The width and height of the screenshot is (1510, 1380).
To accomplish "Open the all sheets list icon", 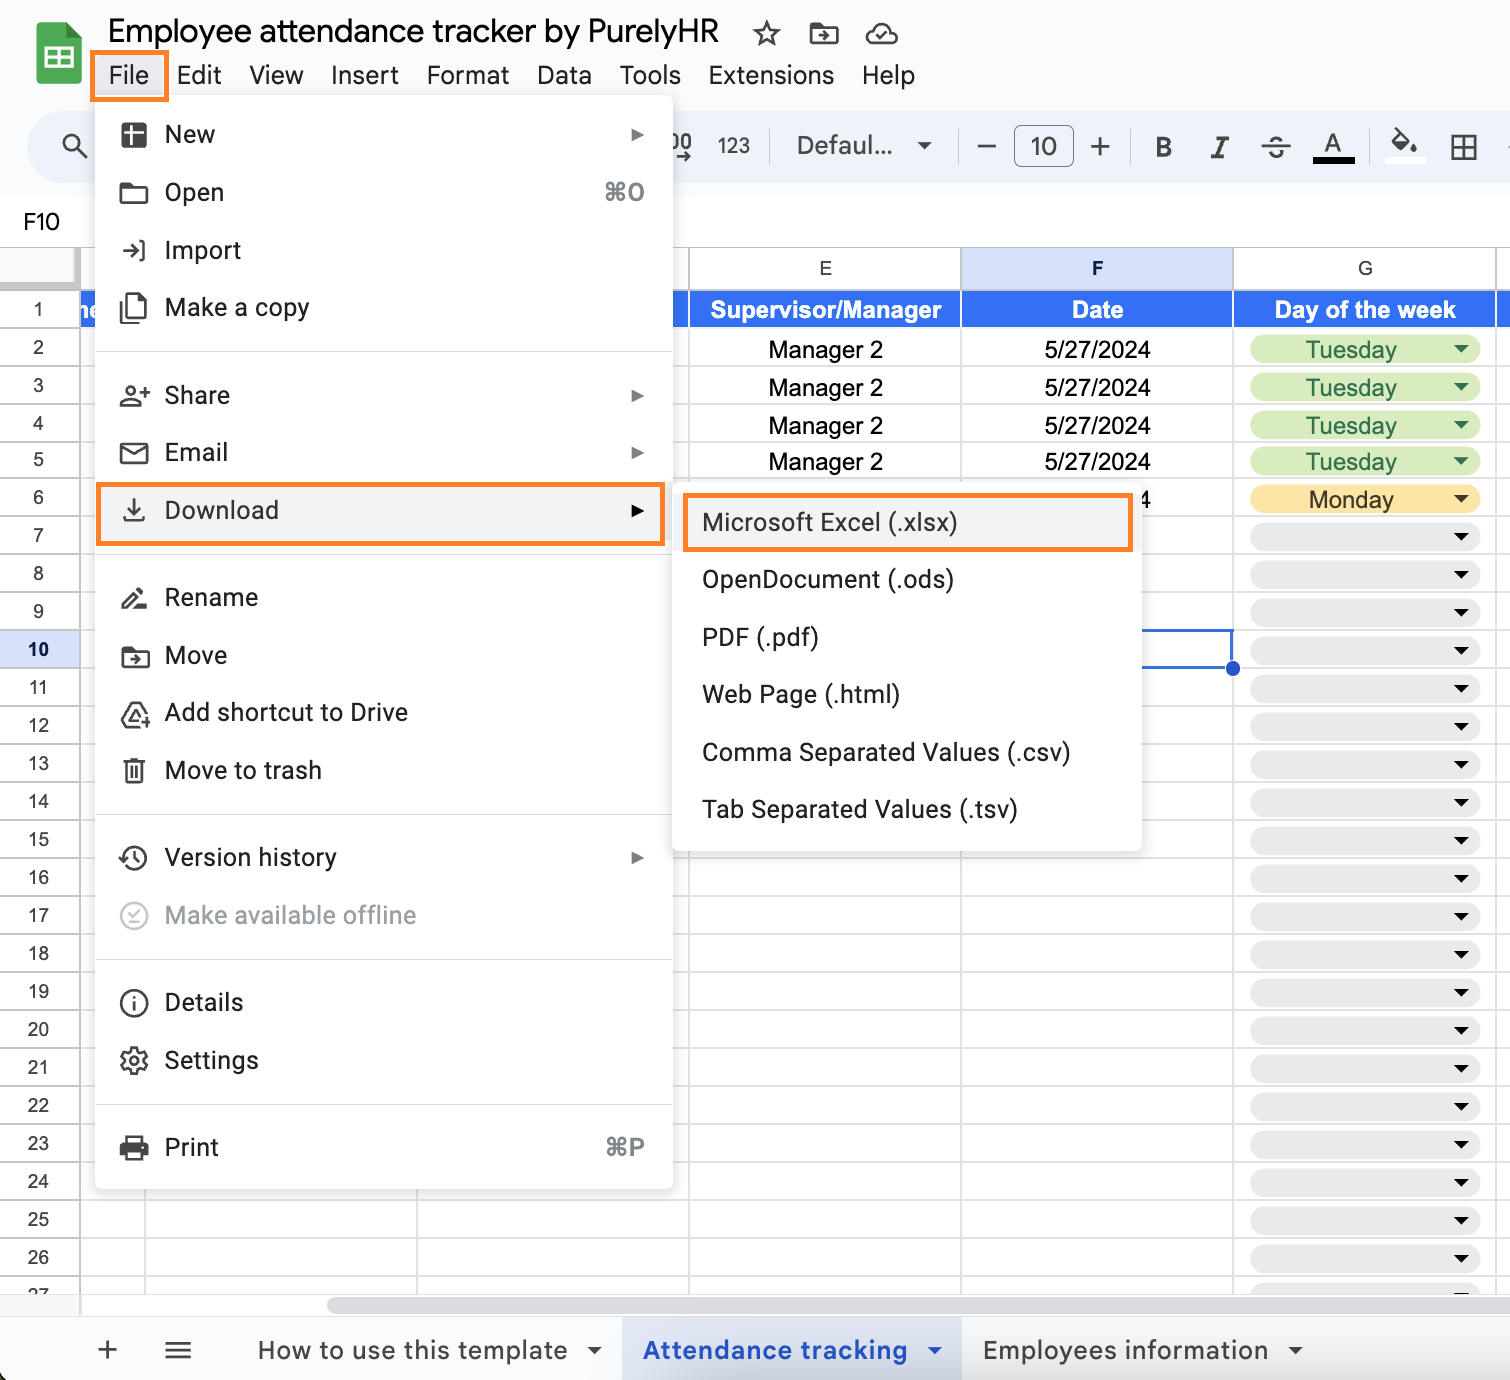I will coord(178,1350).
